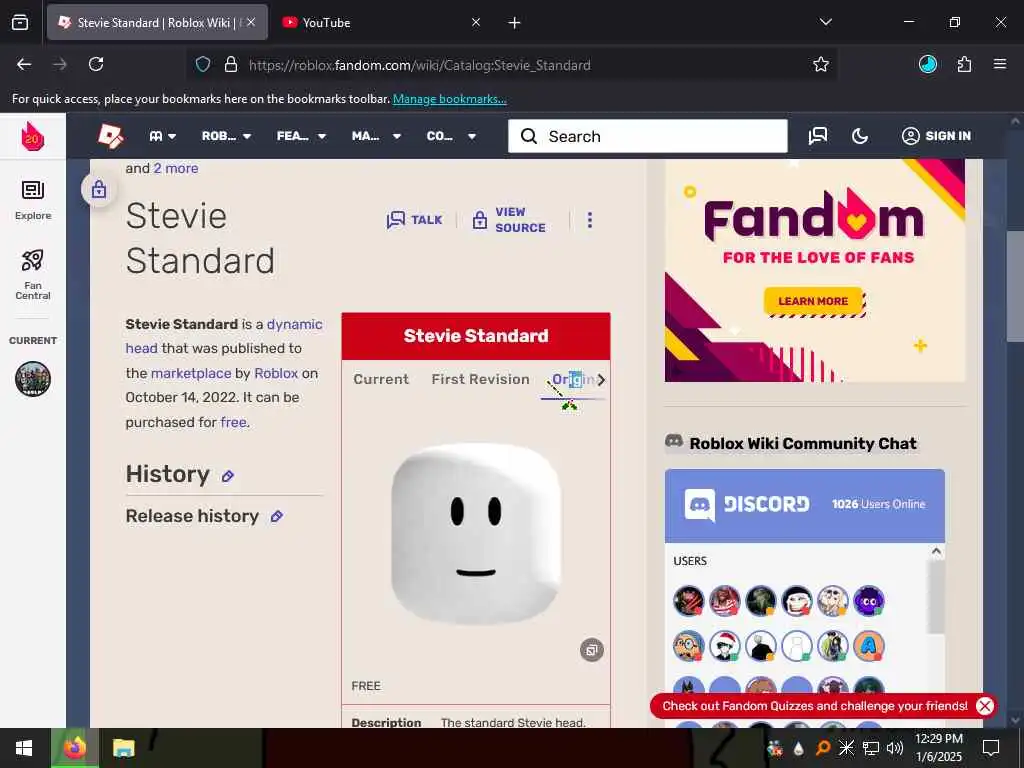This screenshot has width=1024, height=768.
Task: Switch to the YouTube tab
Action: click(381, 23)
